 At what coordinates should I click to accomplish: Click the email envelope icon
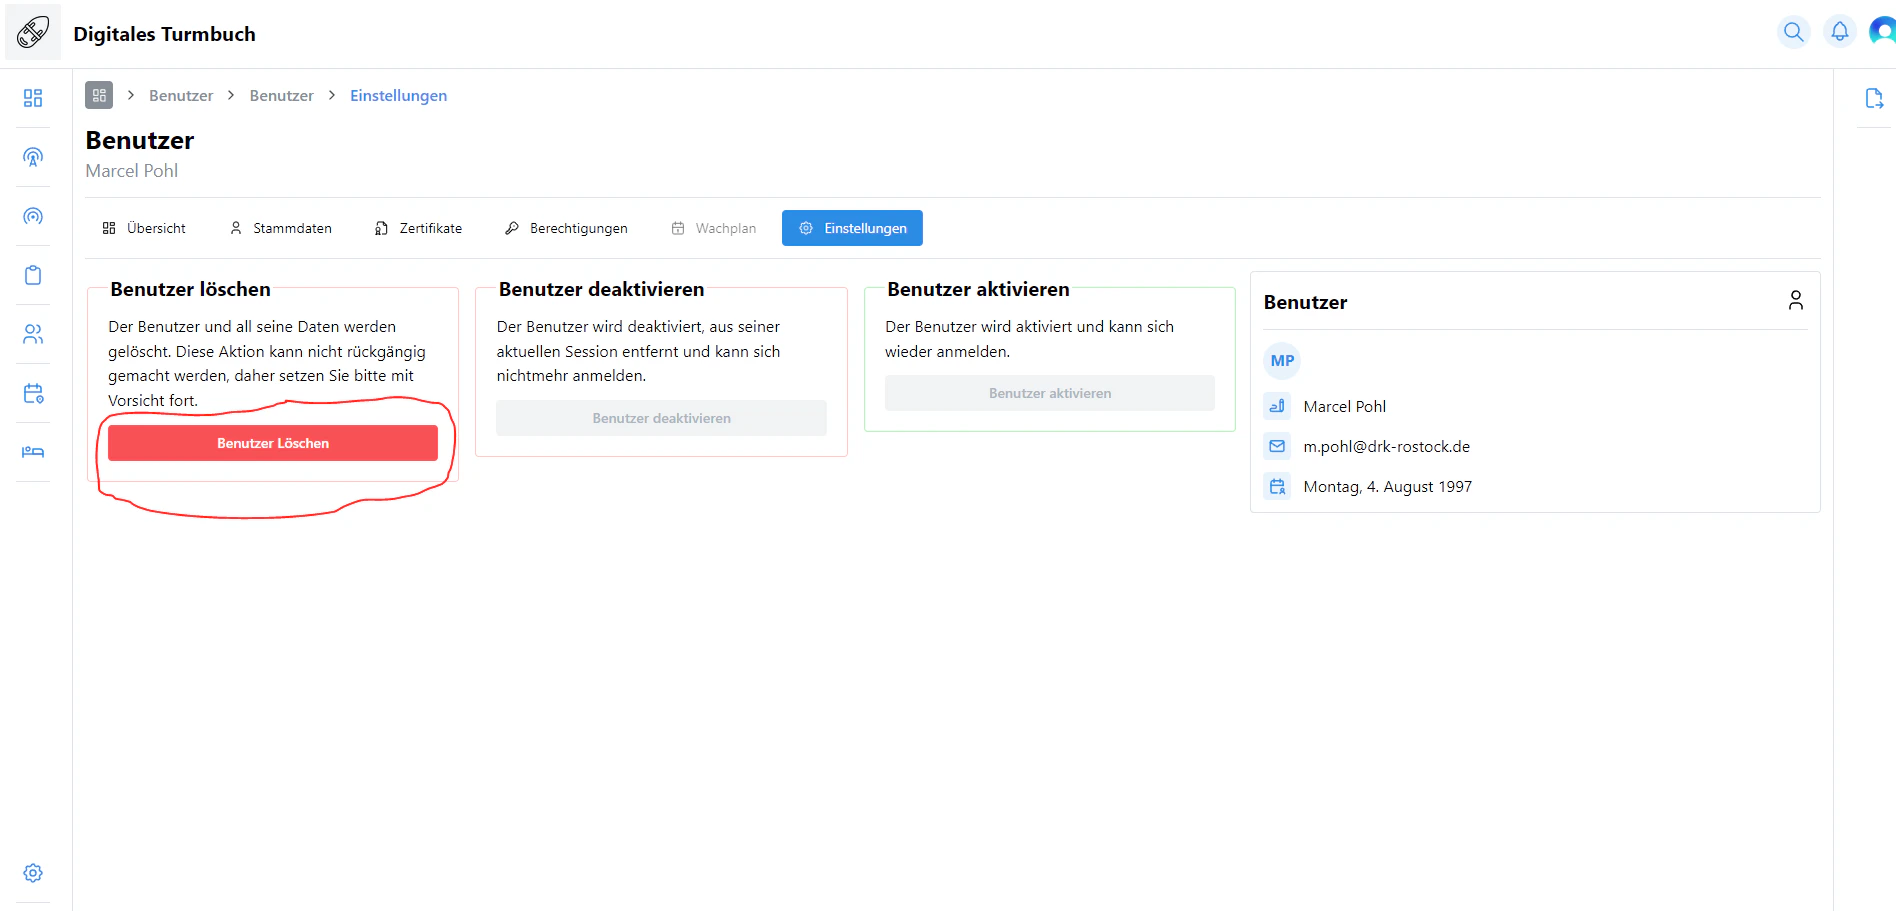tap(1277, 446)
